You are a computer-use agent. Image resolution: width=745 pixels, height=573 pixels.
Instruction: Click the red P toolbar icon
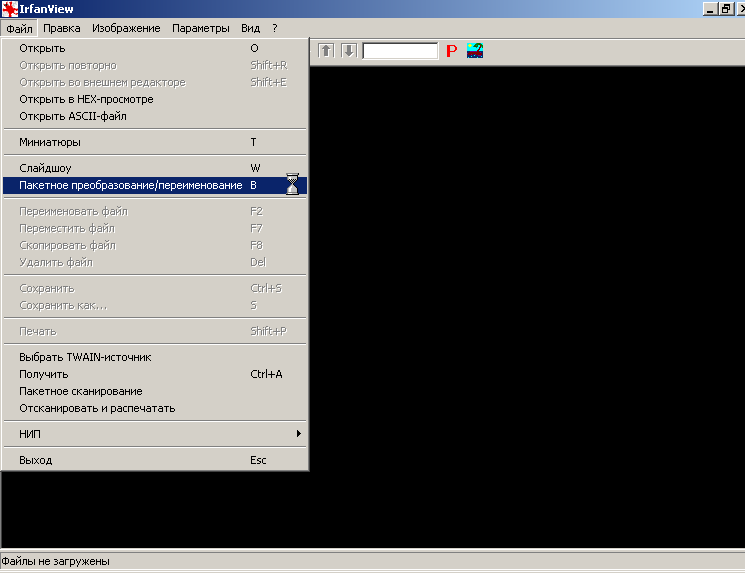451,51
